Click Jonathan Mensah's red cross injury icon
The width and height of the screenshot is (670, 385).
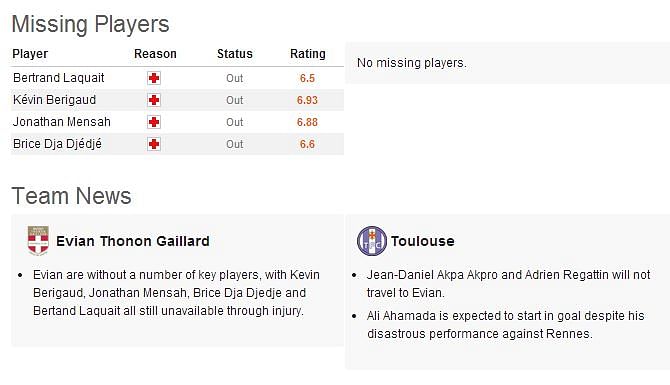154,122
